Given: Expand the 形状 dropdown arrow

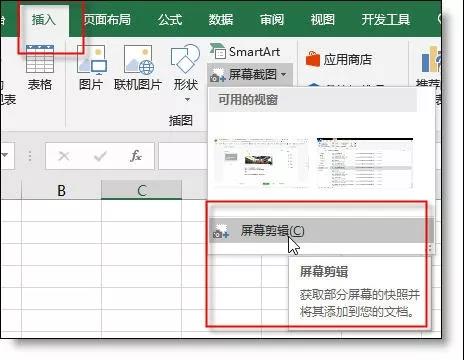Looking at the screenshot, I should pos(187,100).
